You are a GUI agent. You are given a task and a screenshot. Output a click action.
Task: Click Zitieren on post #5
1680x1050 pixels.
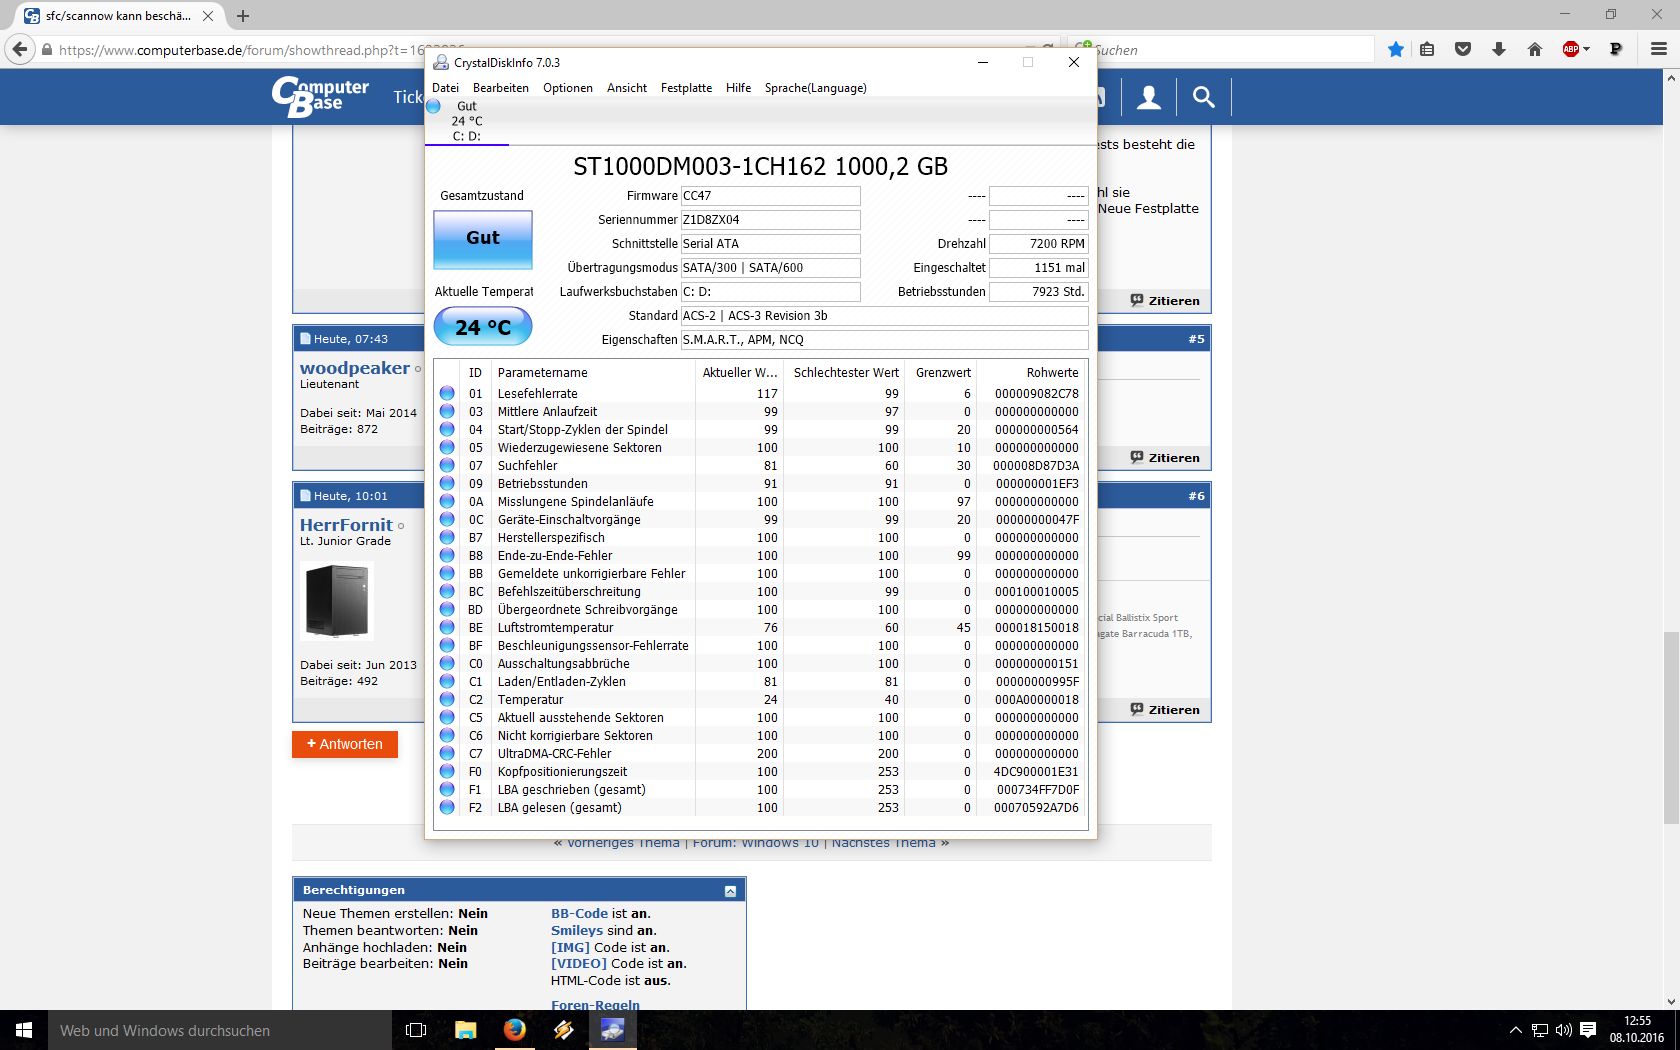pos(1165,458)
